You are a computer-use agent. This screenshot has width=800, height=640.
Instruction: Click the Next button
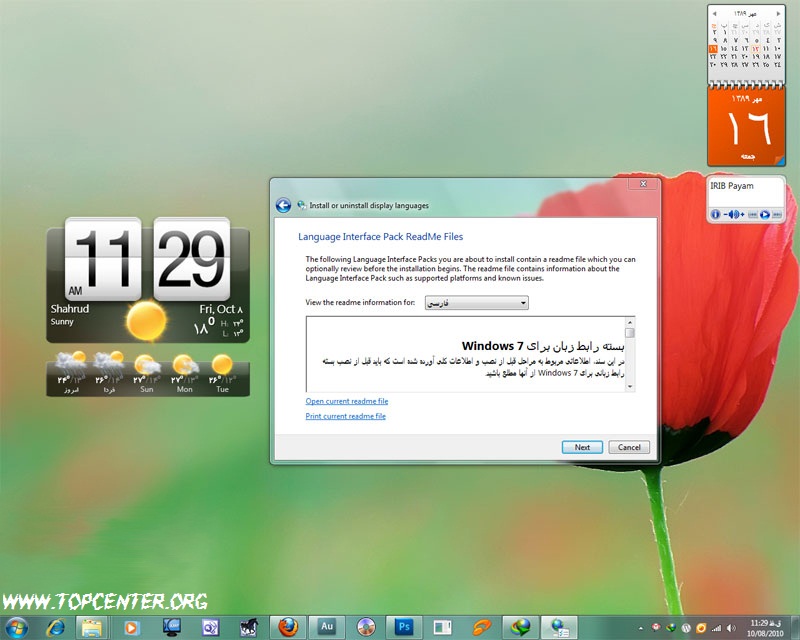point(582,447)
